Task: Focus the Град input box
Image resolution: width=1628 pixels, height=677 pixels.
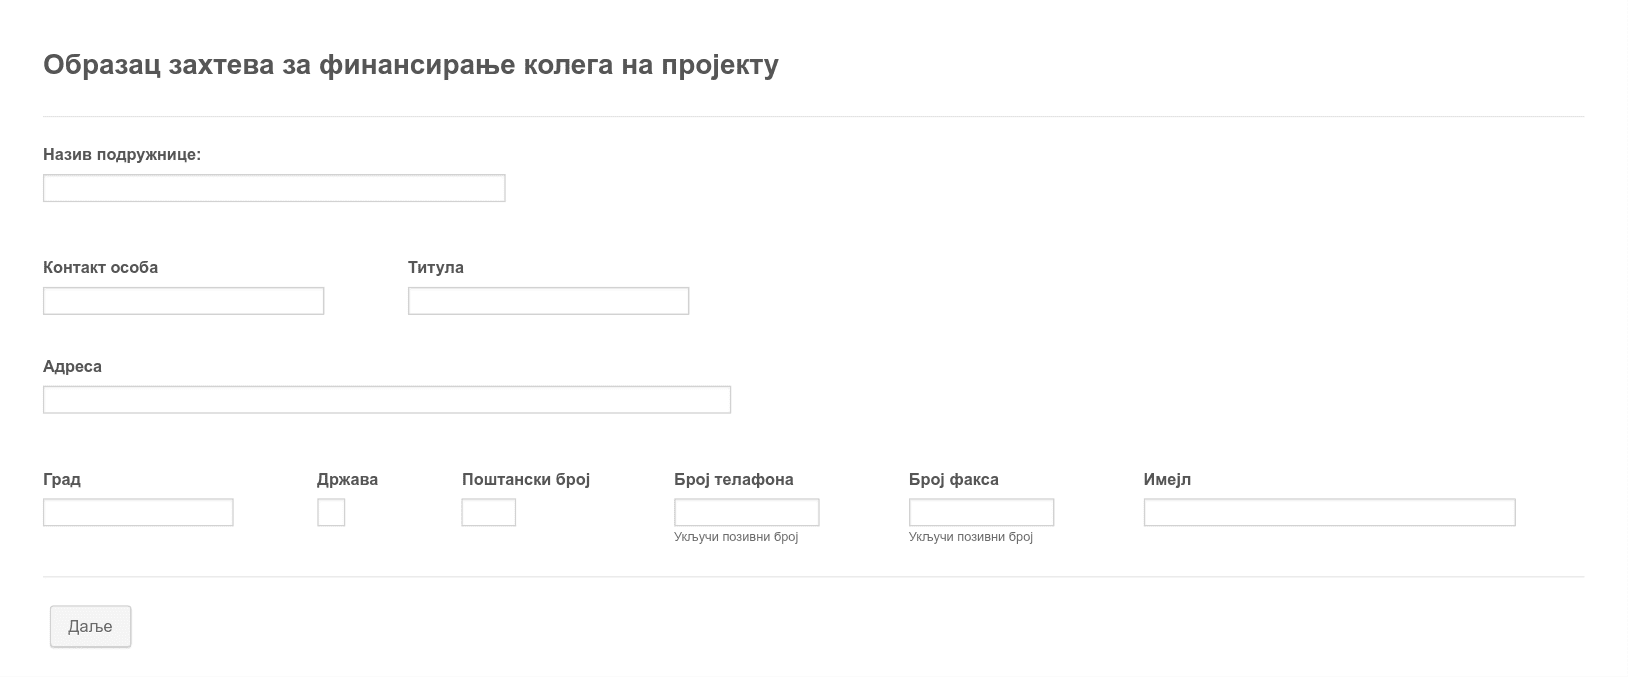Action: (138, 513)
